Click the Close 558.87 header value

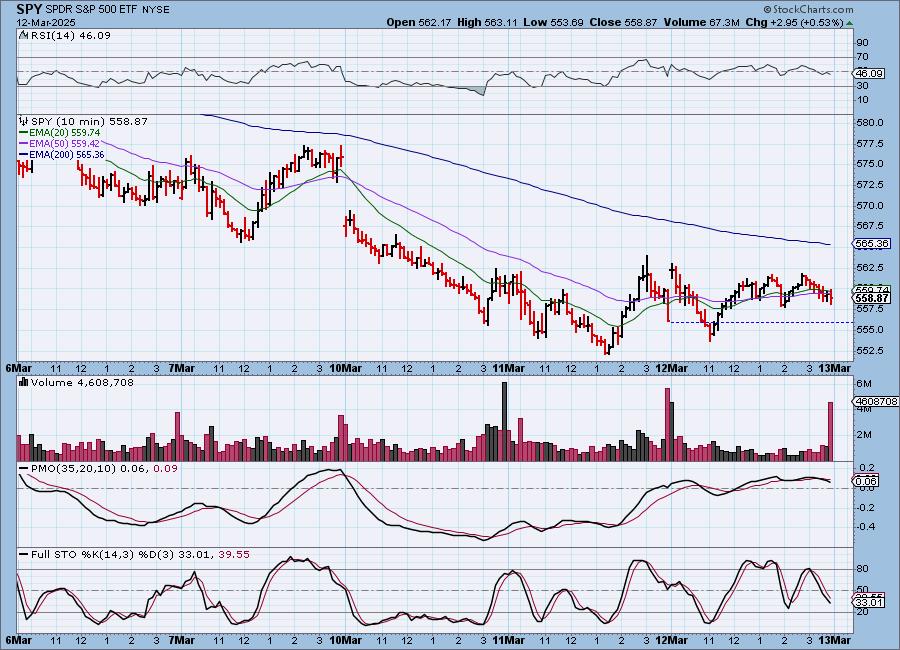(x=624, y=22)
